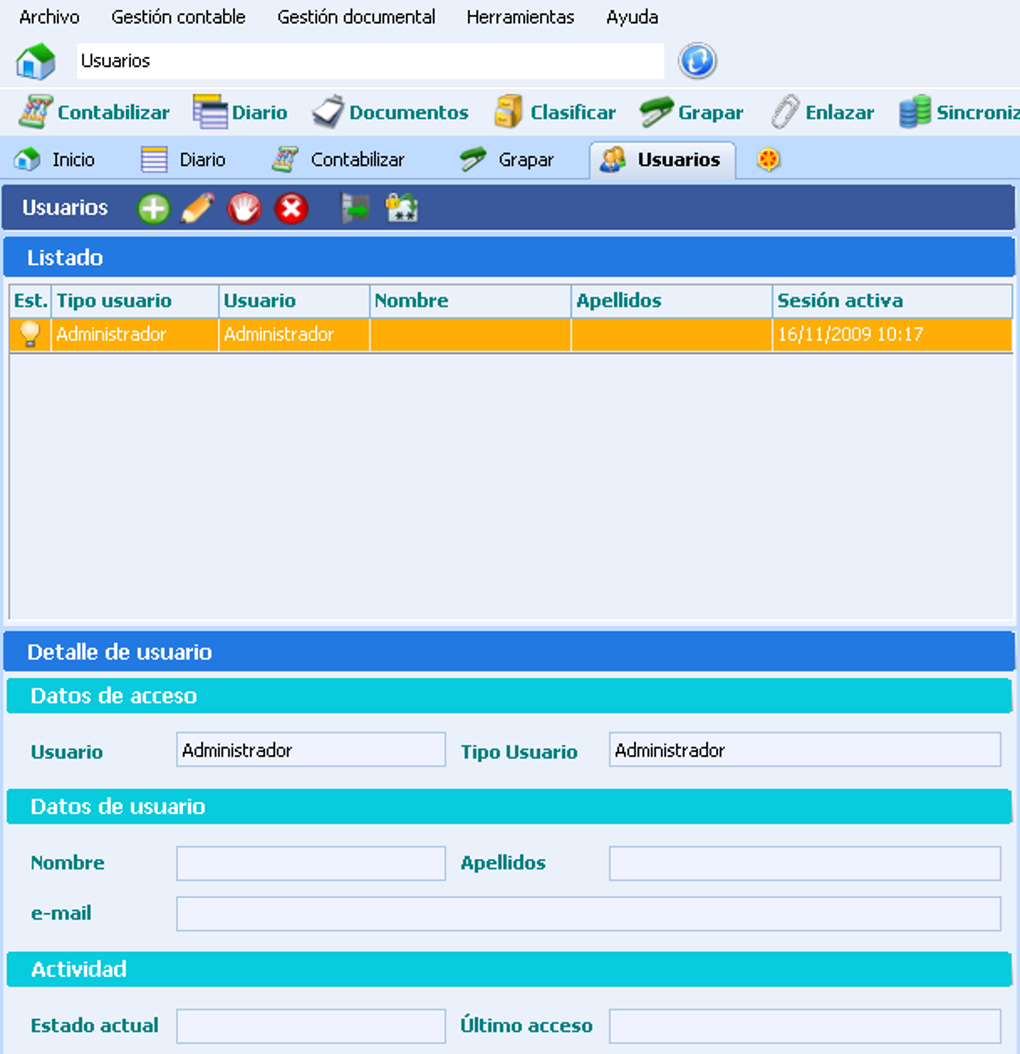
Task: Sort by Apellidos column header
Action: click(x=671, y=300)
